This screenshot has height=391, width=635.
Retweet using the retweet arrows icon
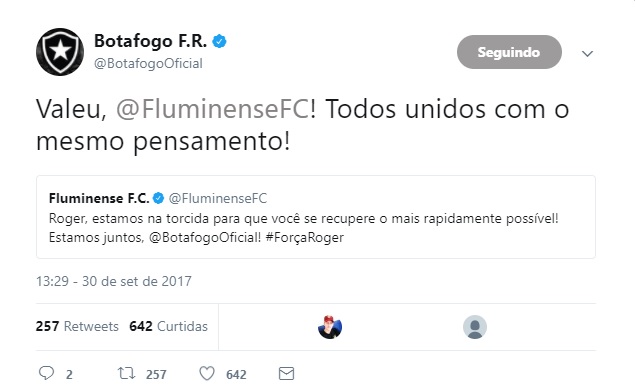coord(126,373)
